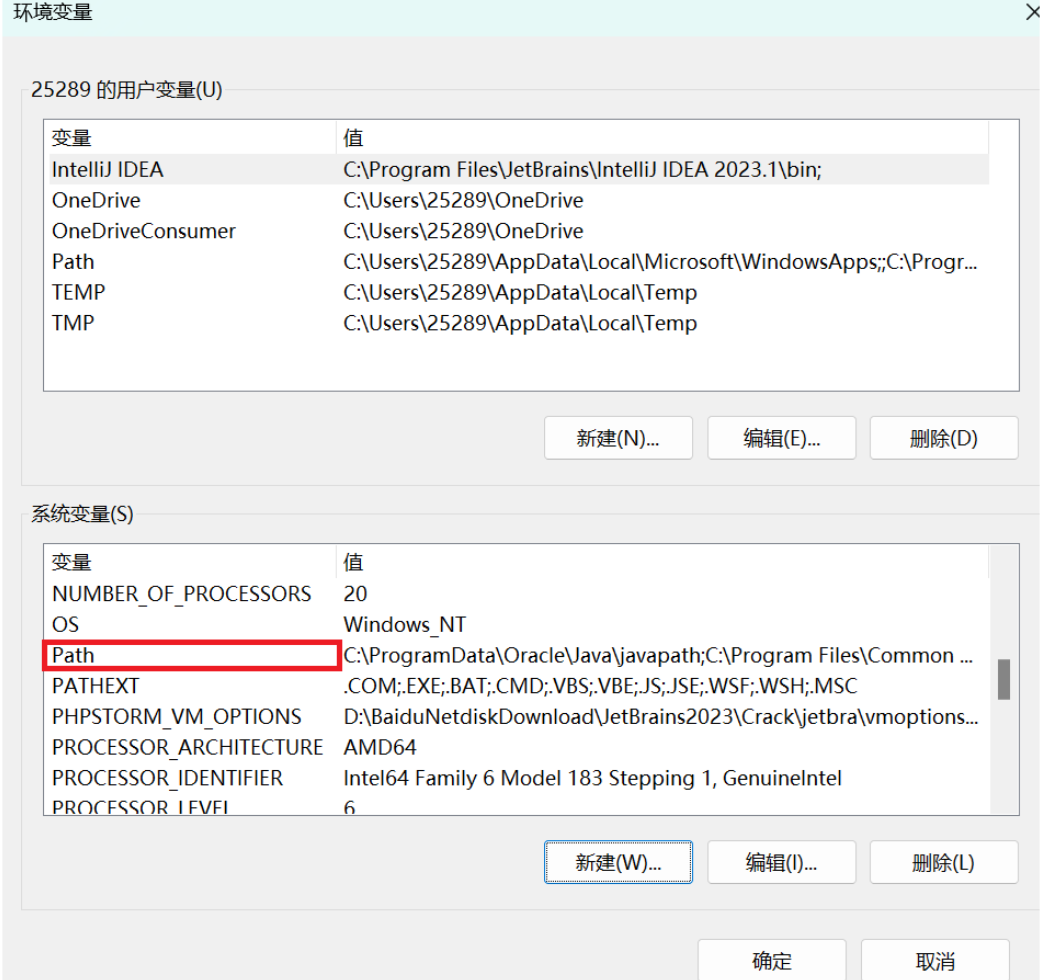Screen dimensions: 1042x980
Task: Click 编辑(I) to edit the system variable
Action: click(x=781, y=861)
